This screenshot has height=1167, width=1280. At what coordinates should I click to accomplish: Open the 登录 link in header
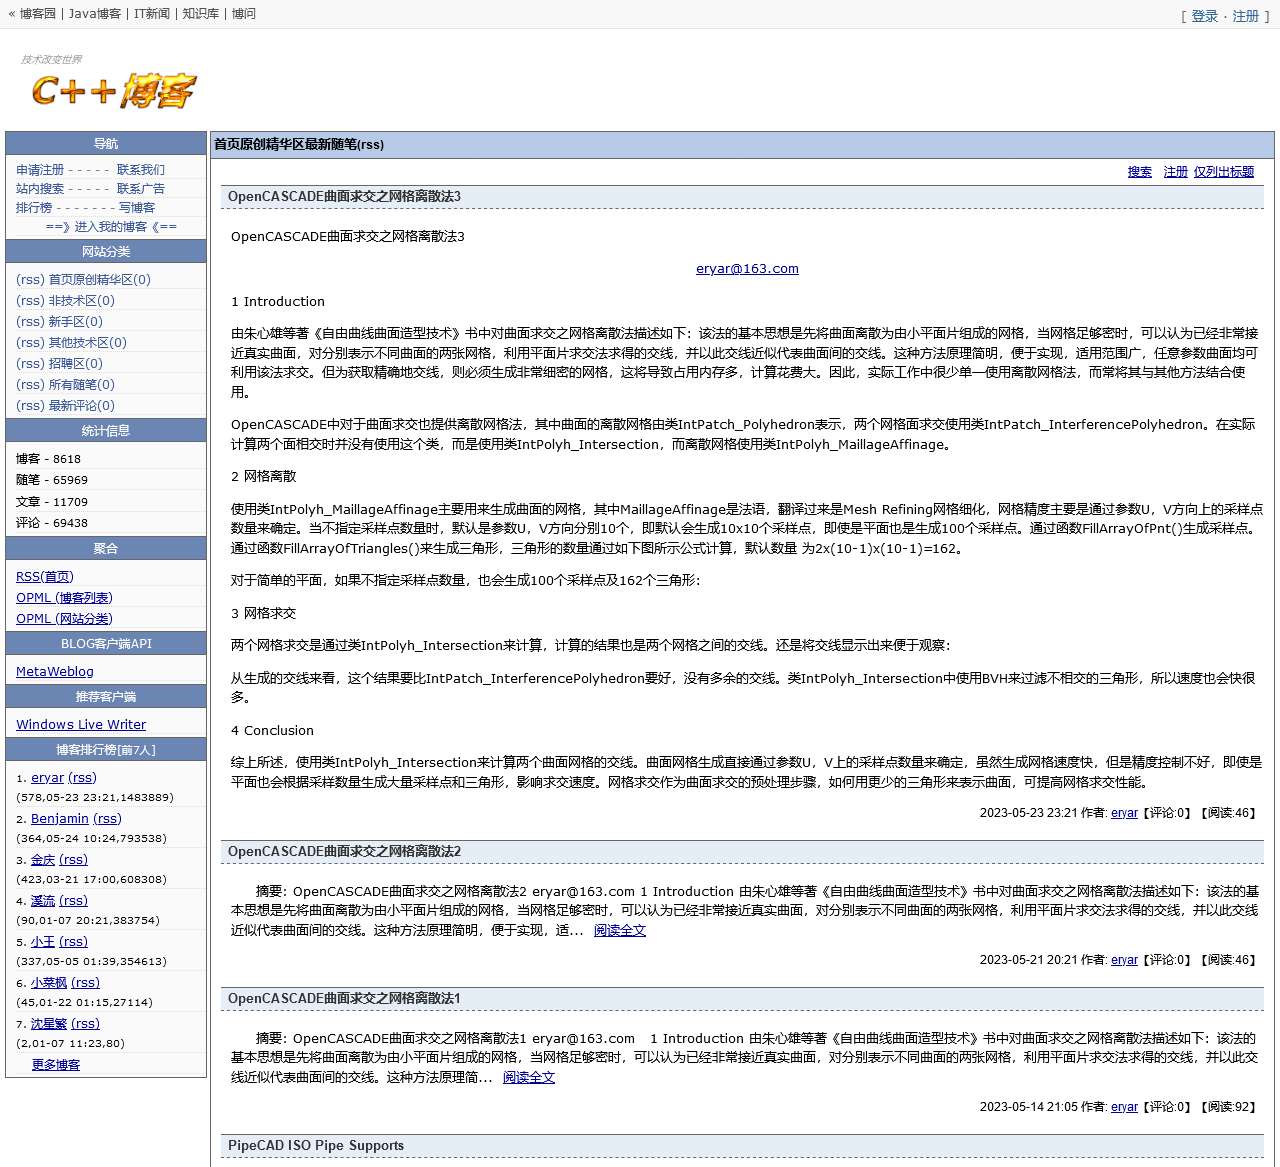tap(1204, 16)
